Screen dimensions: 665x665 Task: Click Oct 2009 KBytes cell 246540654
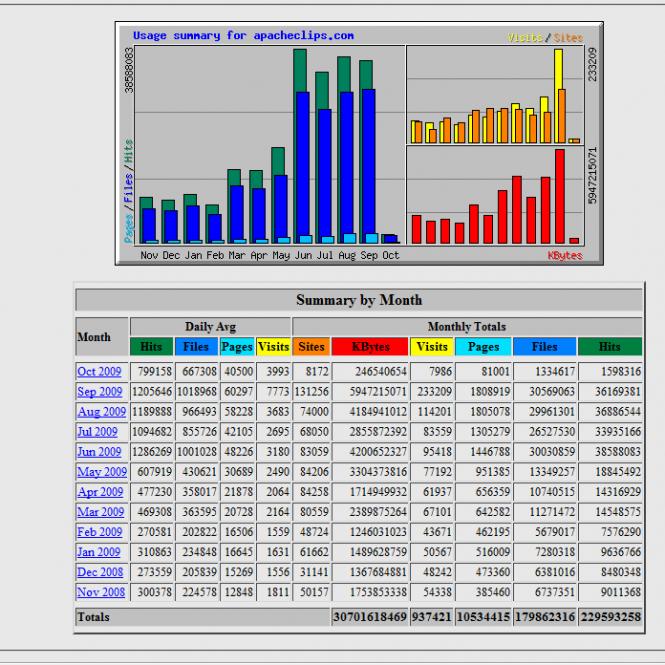point(370,372)
